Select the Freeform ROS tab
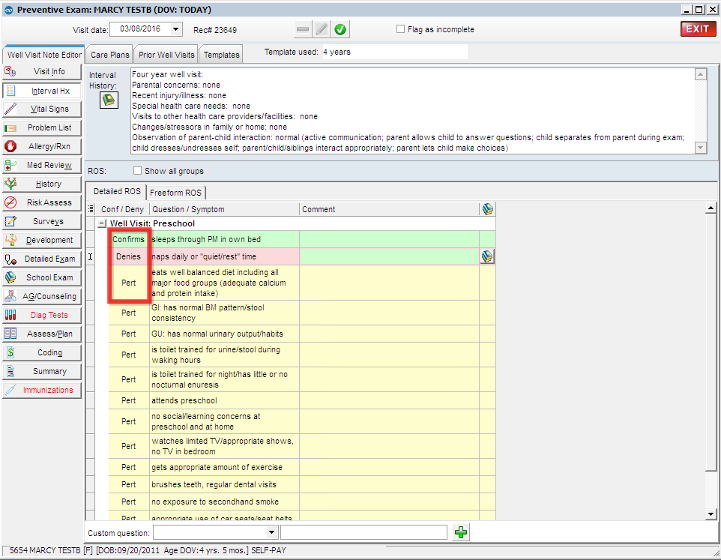The width and height of the screenshot is (721, 560). 175,193
